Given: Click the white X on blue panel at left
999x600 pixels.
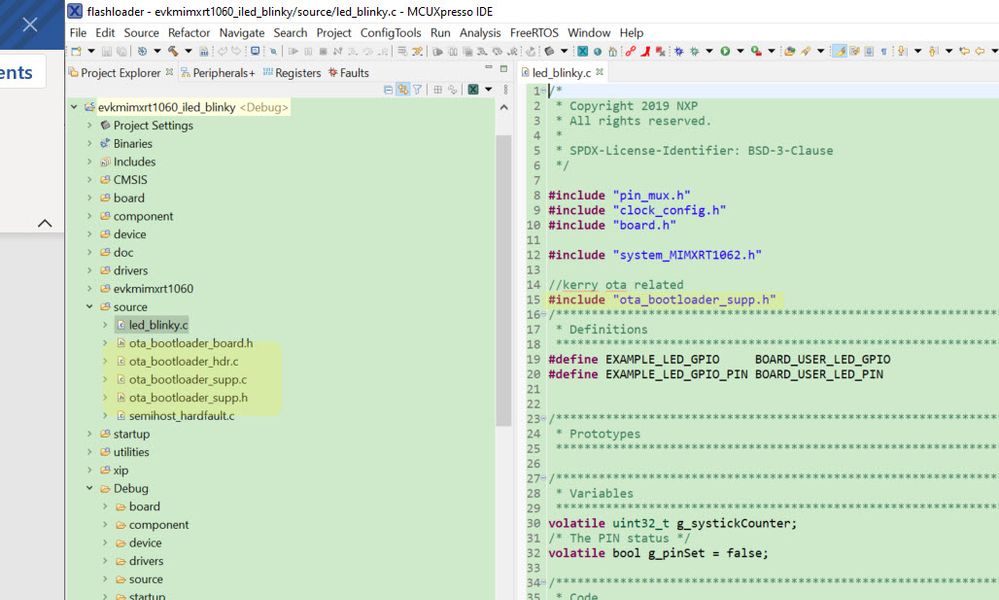Looking at the screenshot, I should pyautogui.click(x=30, y=24).
